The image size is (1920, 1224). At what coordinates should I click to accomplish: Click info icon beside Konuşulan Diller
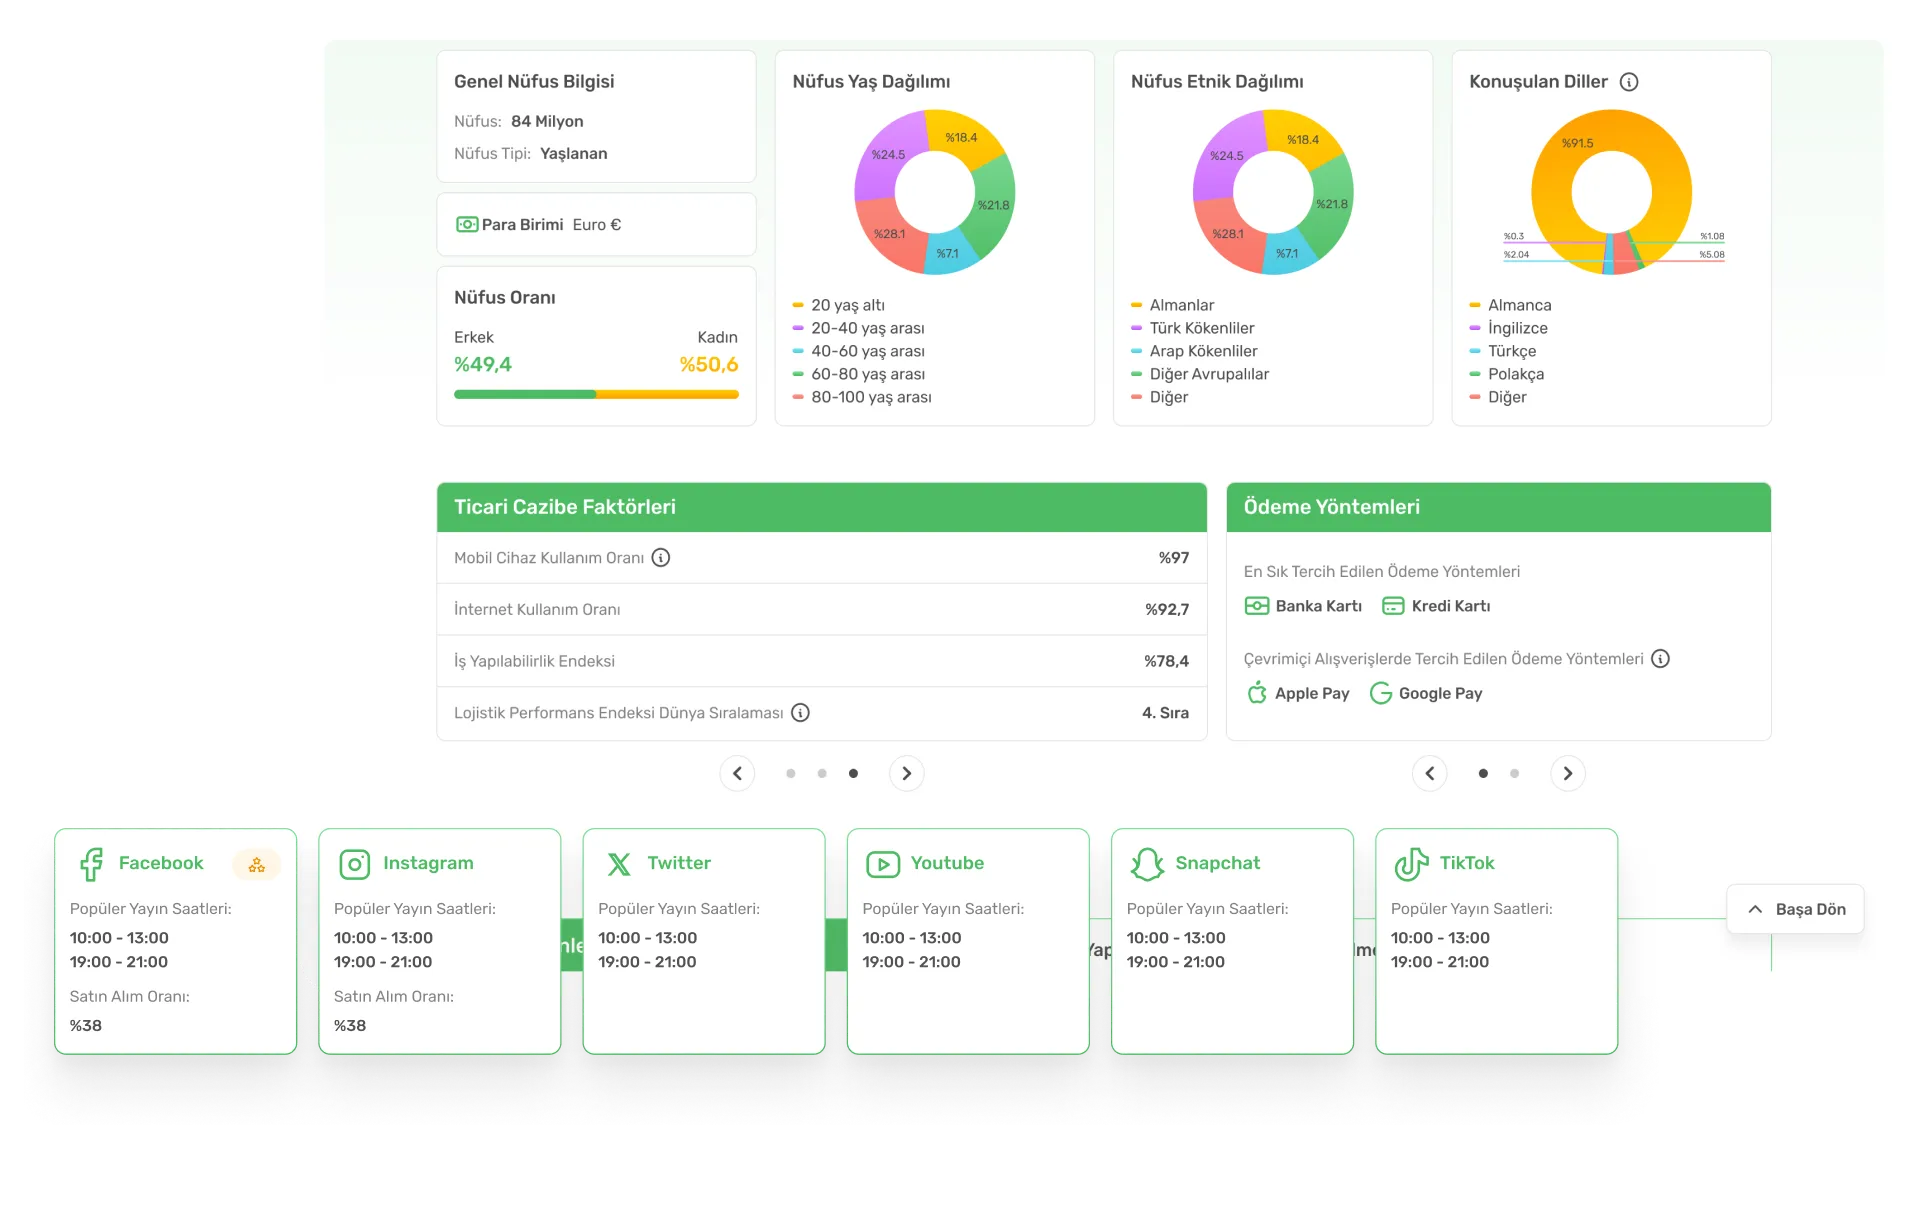tap(1629, 82)
